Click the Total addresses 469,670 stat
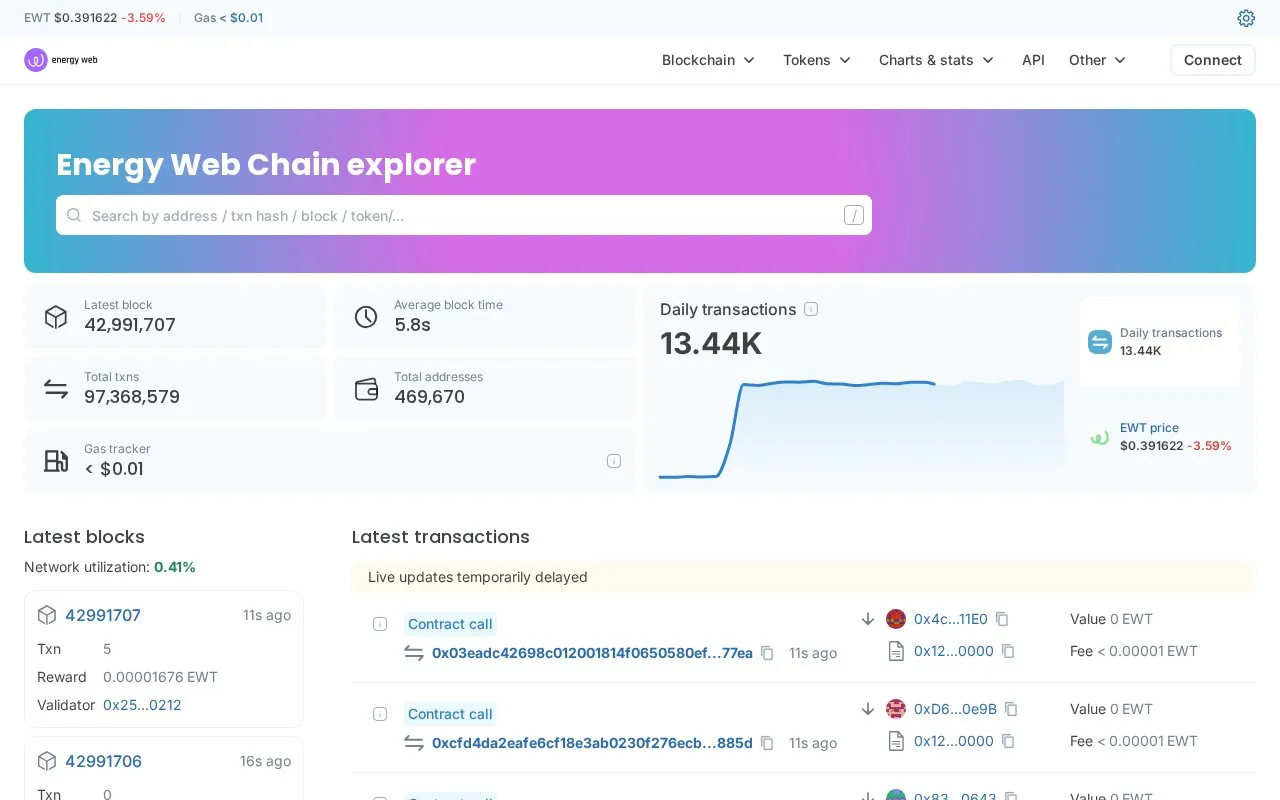 coord(485,389)
